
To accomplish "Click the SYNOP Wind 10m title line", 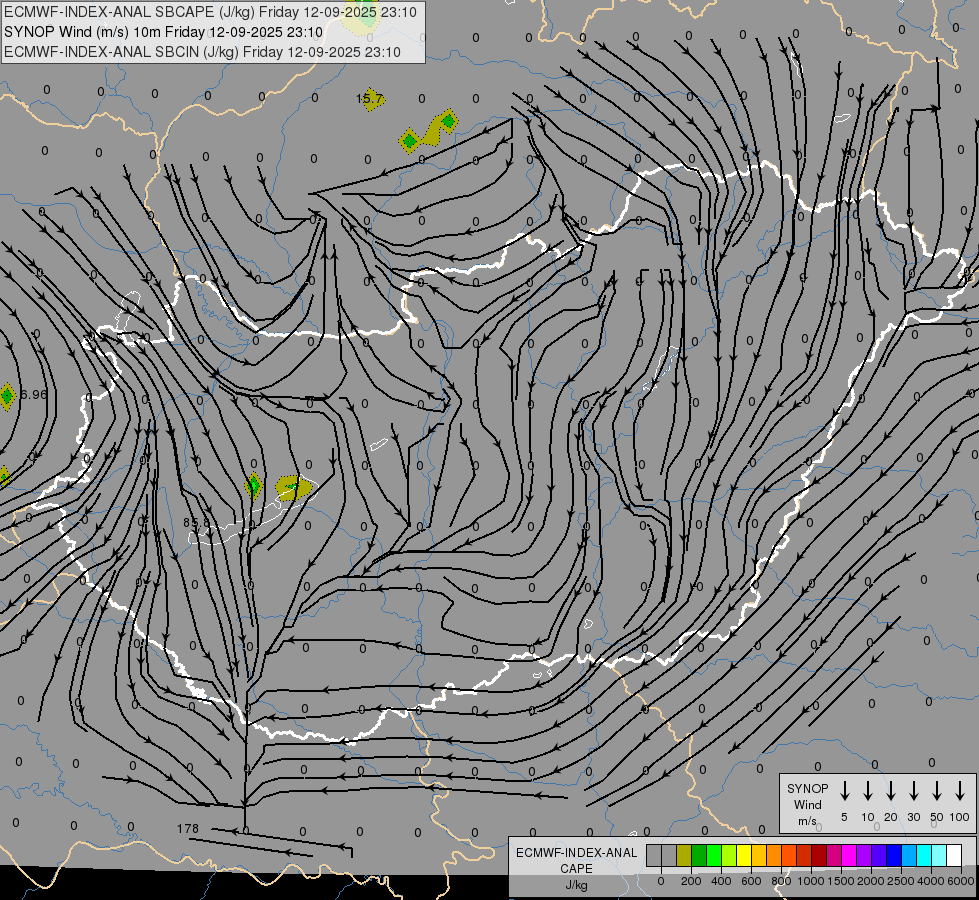I will [164, 32].
